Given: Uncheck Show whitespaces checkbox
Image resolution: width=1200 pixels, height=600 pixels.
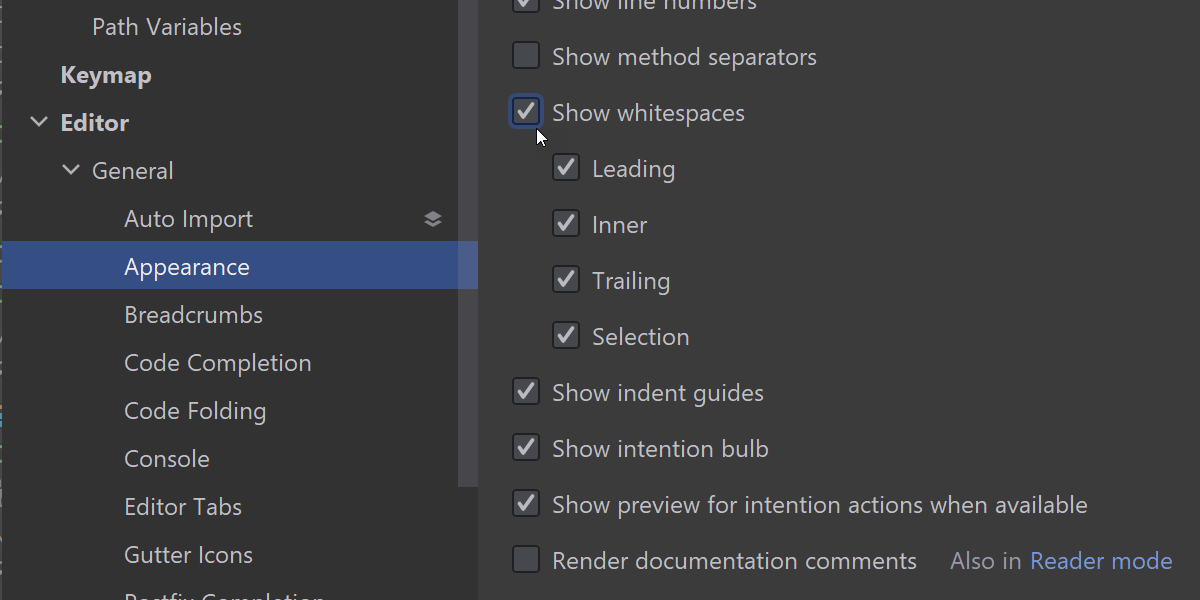Looking at the screenshot, I should pyautogui.click(x=526, y=112).
